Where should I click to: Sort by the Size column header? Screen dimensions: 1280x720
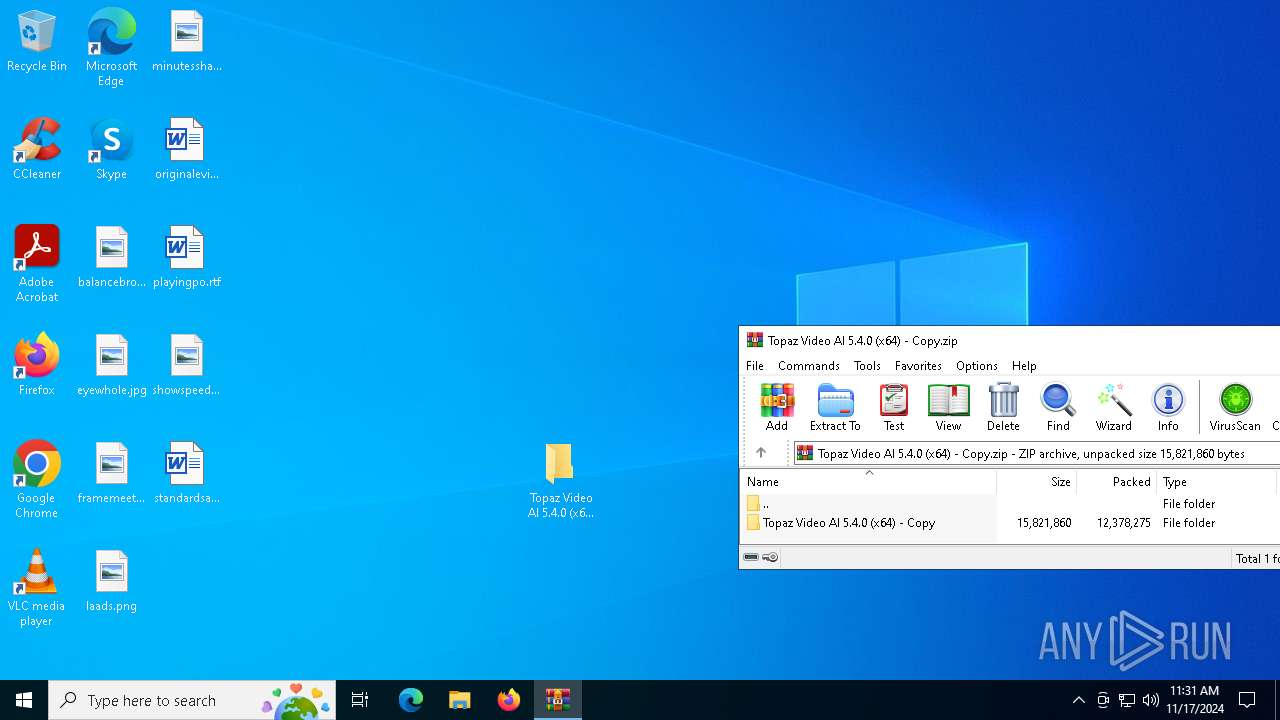coord(1037,482)
